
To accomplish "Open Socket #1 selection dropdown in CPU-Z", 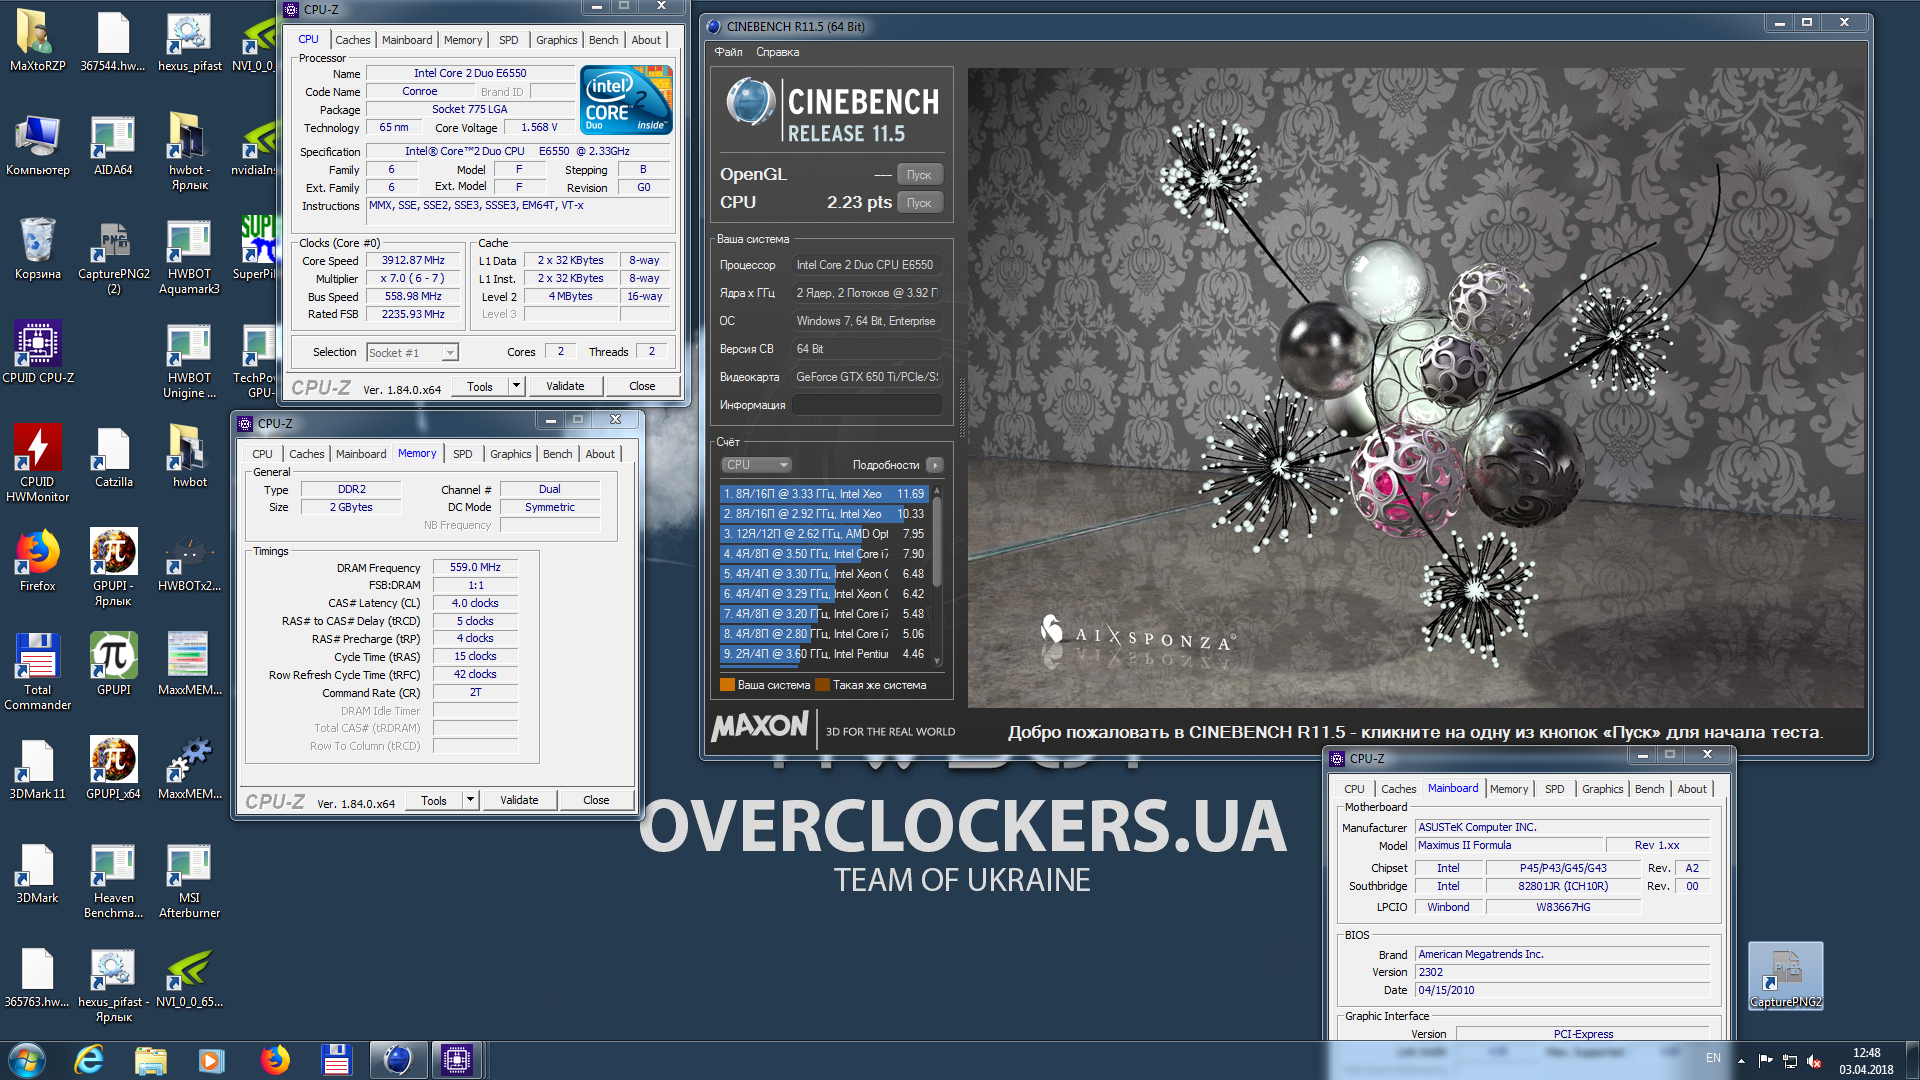I will point(412,352).
